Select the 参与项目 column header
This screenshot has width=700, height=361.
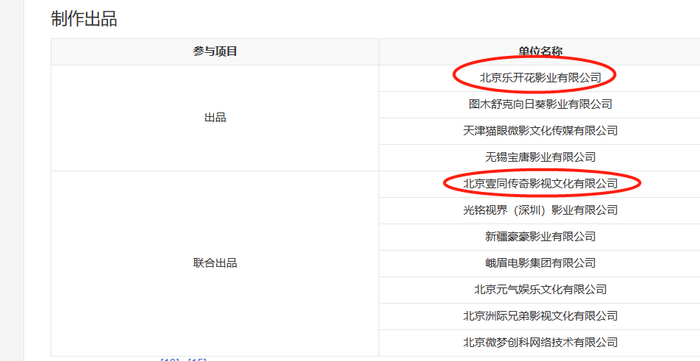click(215, 52)
